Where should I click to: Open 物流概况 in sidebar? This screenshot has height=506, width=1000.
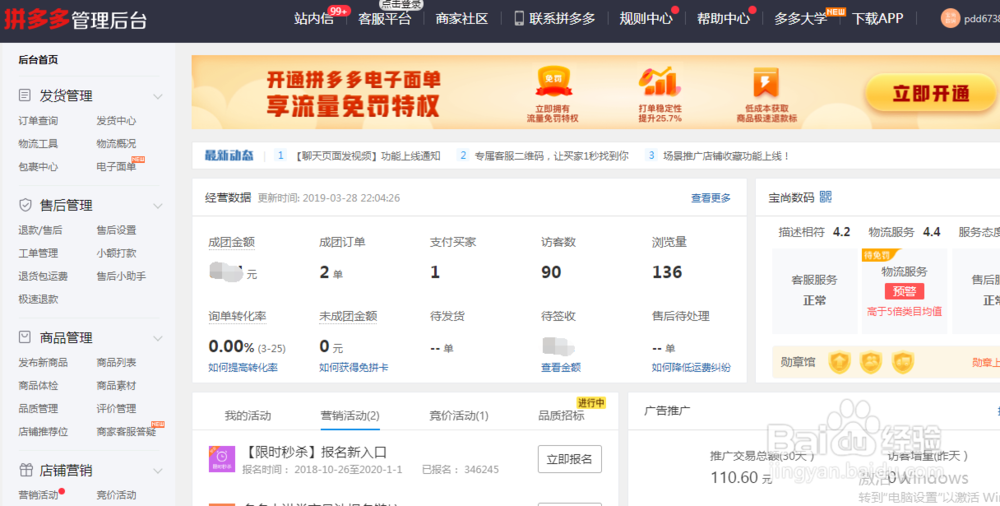tap(116, 144)
